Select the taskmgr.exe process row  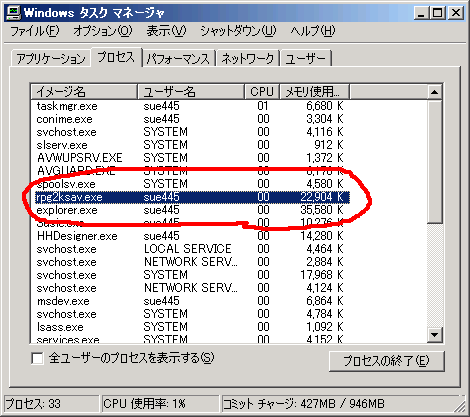tap(193, 106)
